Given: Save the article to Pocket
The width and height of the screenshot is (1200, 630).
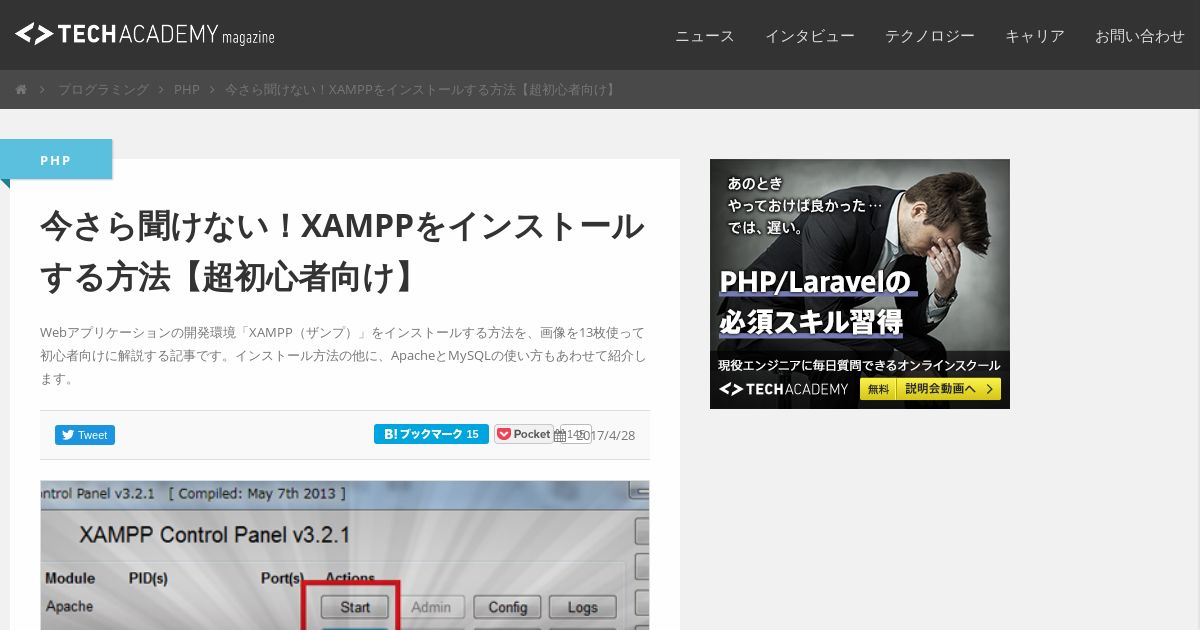Looking at the screenshot, I should click(x=524, y=434).
